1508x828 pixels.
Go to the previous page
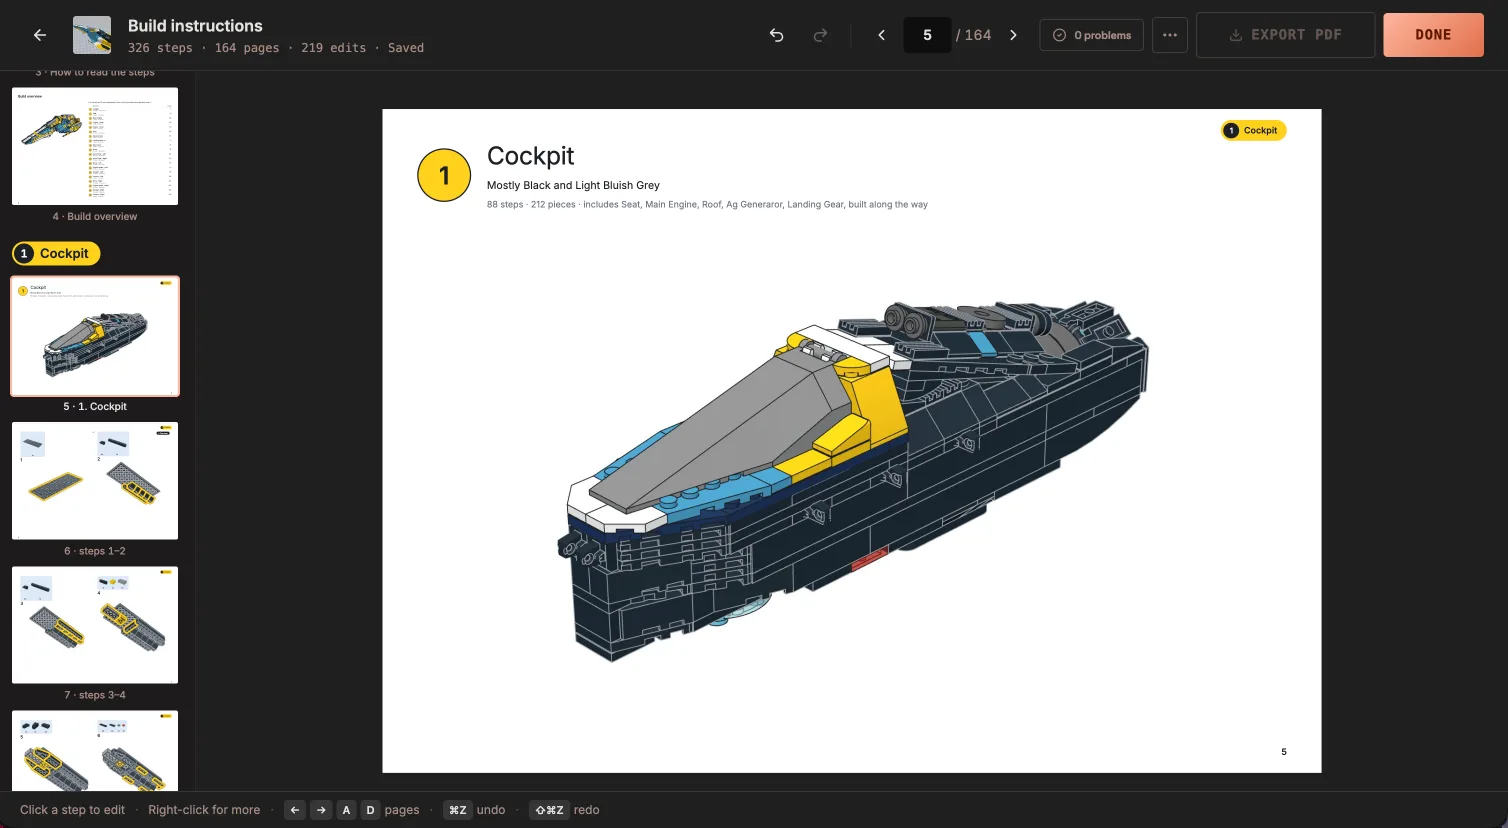click(881, 35)
